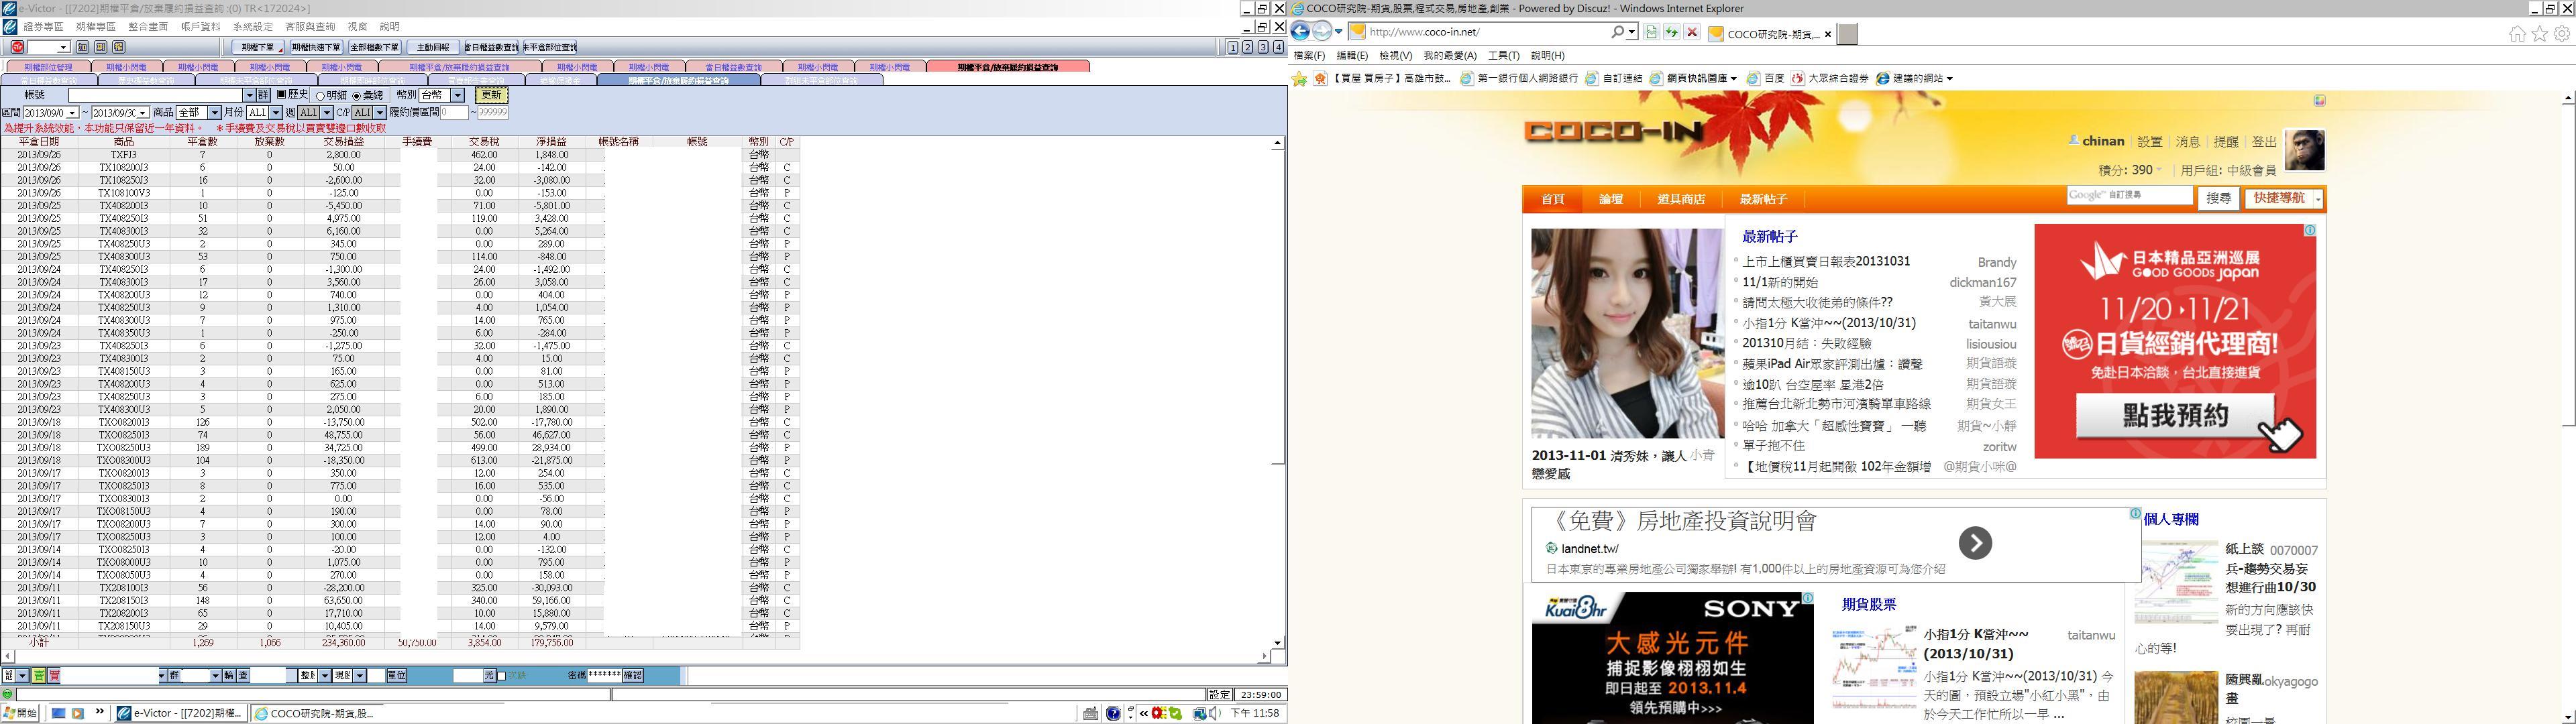Open a new tab in IE
This screenshot has height=724, width=2576.
tap(1847, 34)
